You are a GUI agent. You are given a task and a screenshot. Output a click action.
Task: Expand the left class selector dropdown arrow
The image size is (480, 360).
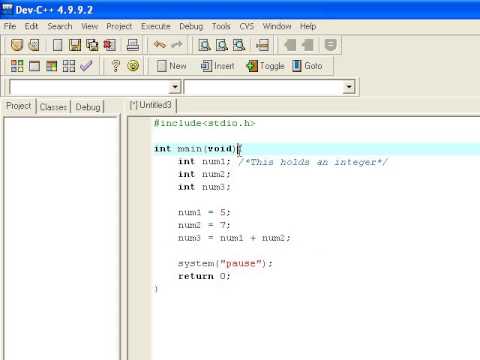click(x=175, y=87)
